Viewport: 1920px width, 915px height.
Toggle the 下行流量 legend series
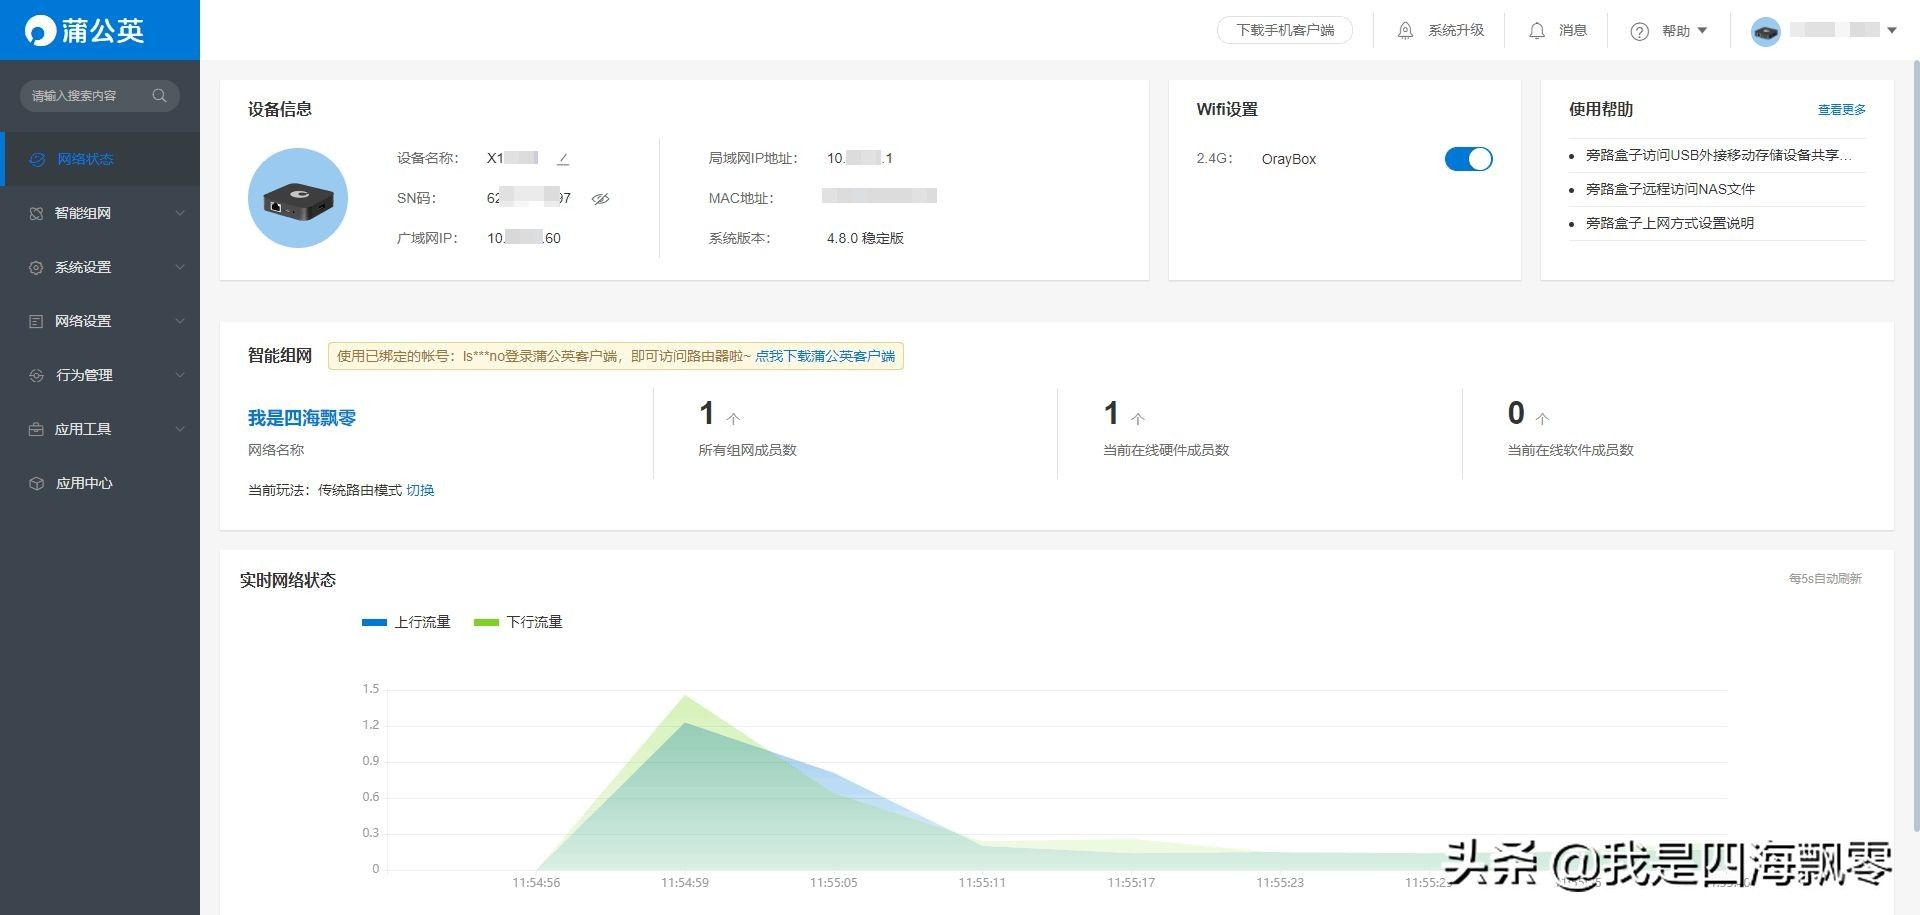(519, 622)
